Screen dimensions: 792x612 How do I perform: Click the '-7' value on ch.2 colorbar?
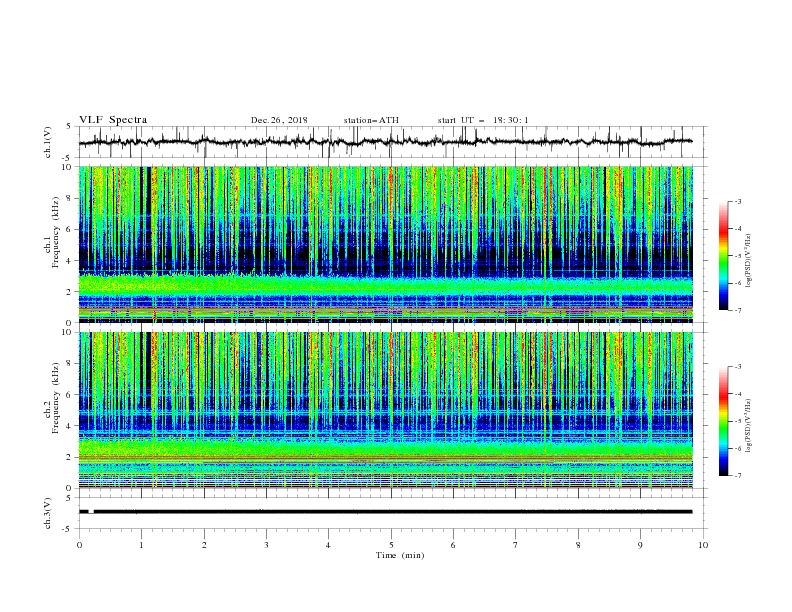click(738, 476)
